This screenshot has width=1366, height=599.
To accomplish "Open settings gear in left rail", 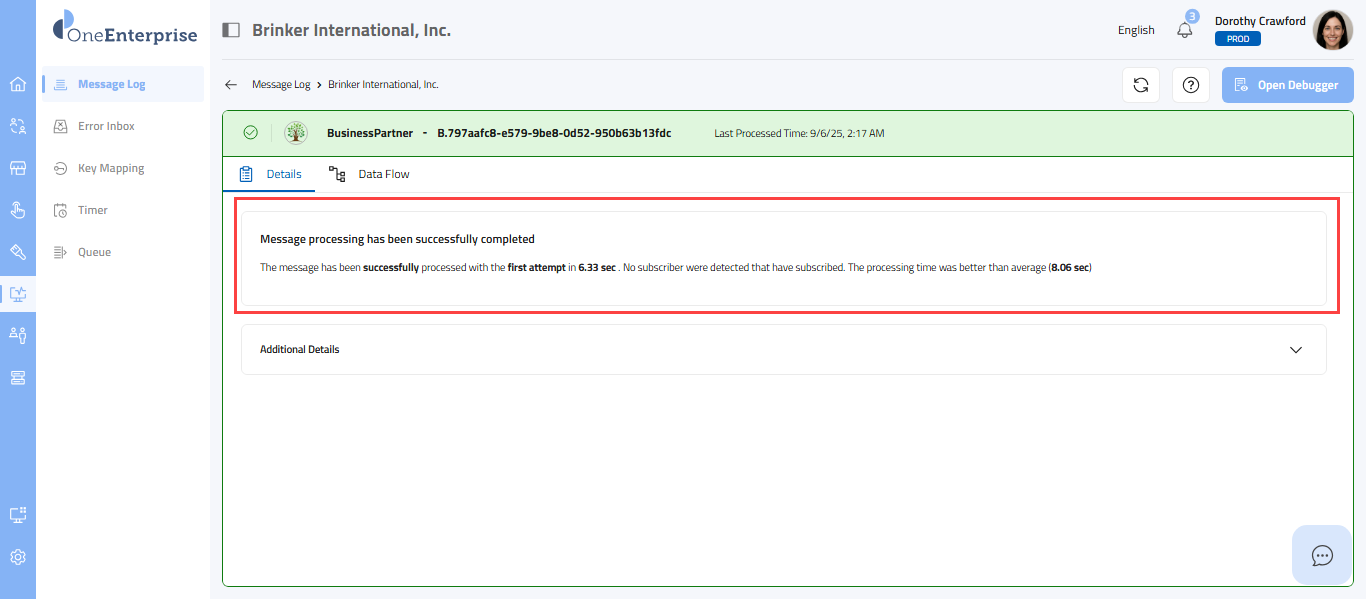I will 18,557.
